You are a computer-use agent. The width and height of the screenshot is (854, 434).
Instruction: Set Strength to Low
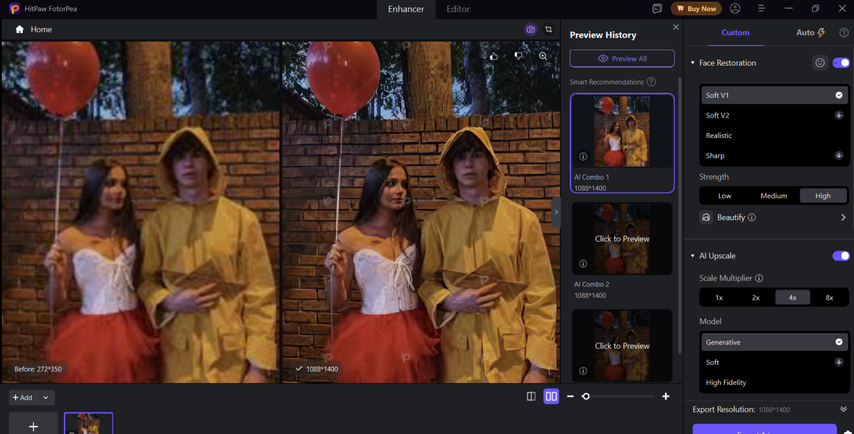tap(724, 196)
